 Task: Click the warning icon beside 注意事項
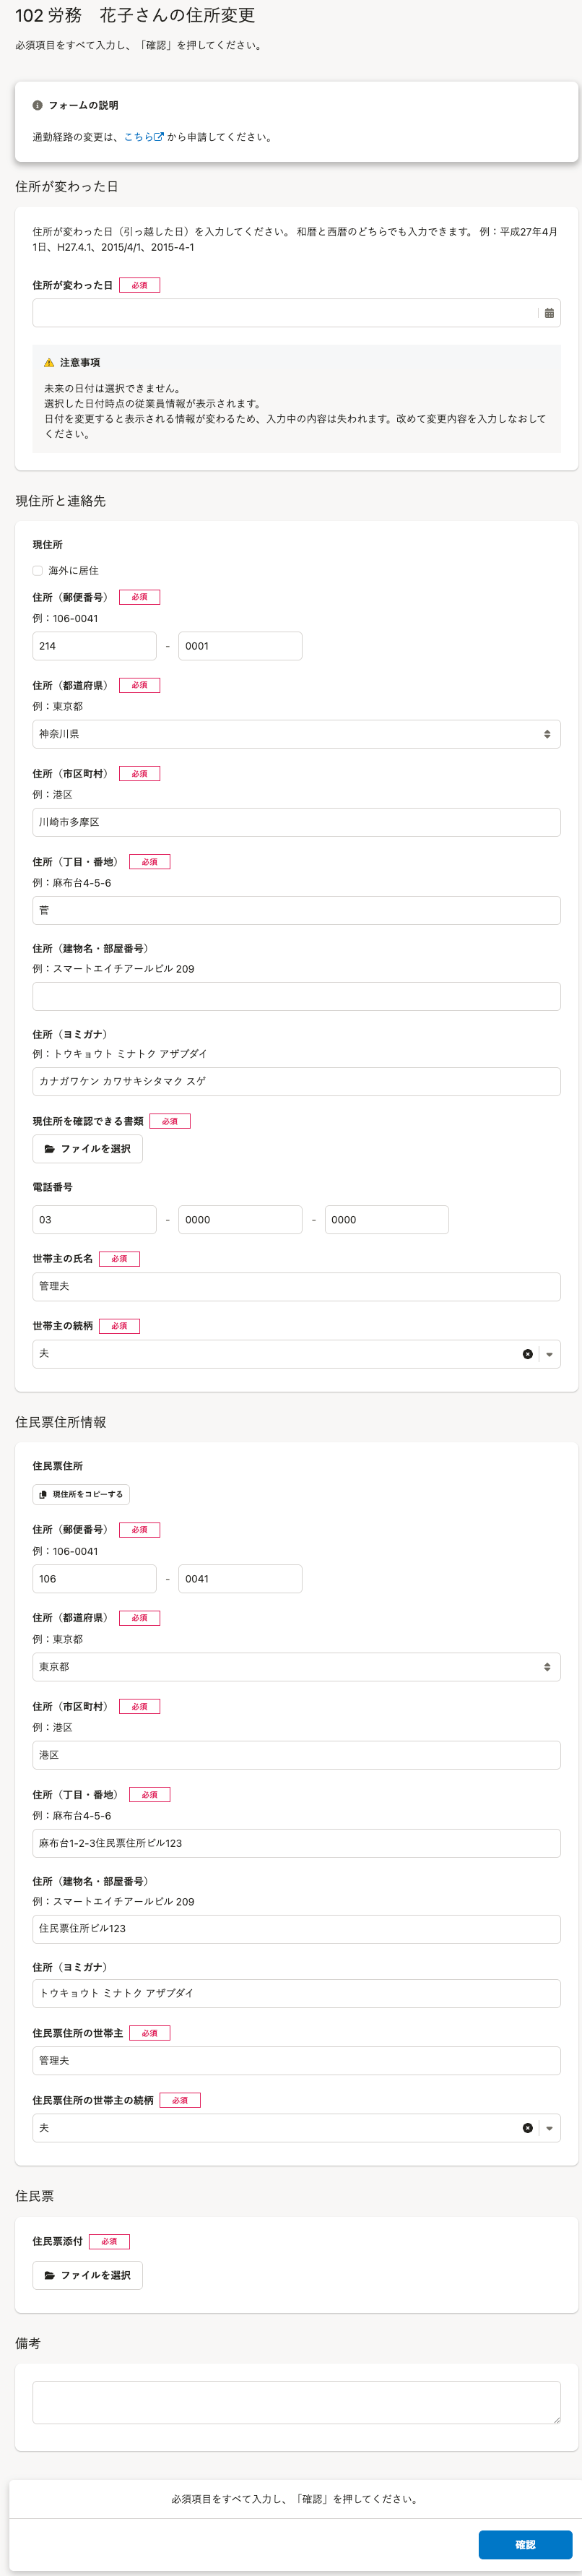pyautogui.click(x=49, y=363)
